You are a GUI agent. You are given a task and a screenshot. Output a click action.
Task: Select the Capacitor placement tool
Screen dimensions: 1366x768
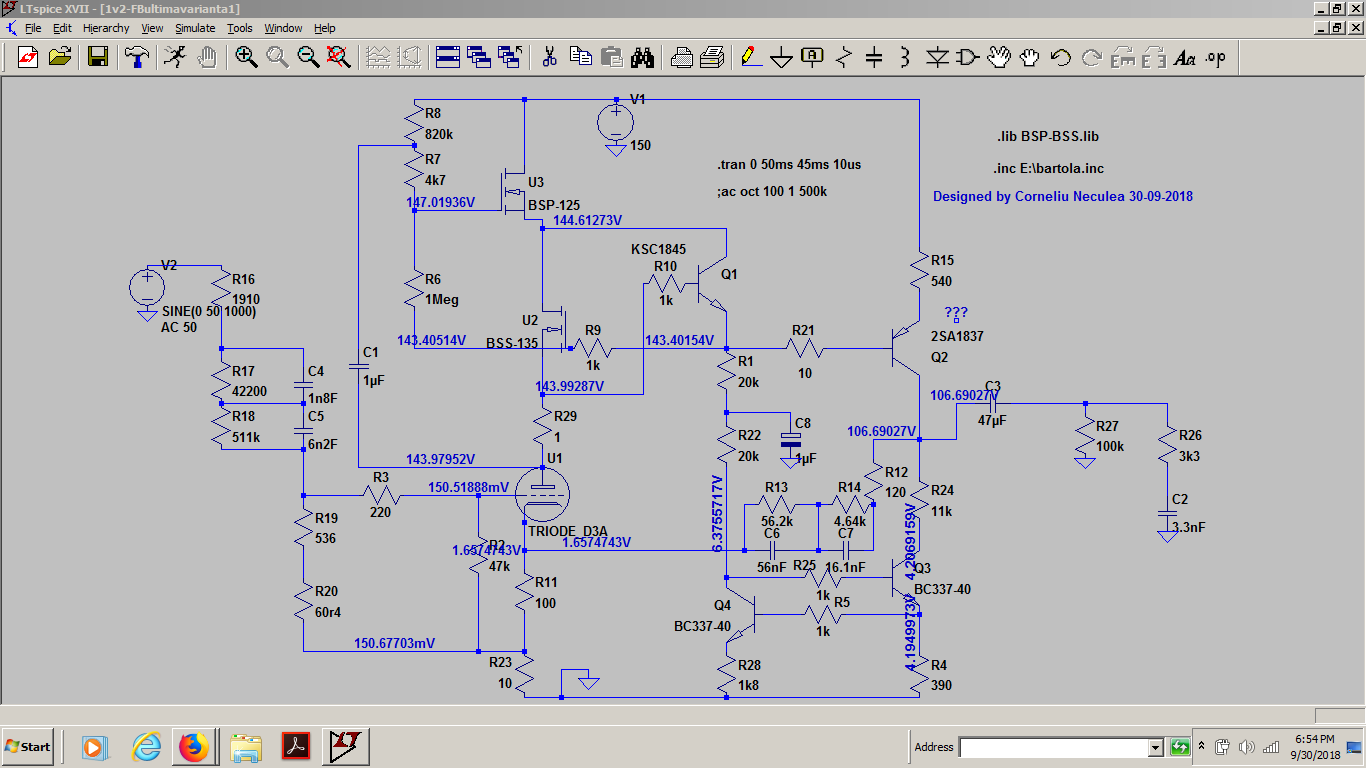(875, 57)
